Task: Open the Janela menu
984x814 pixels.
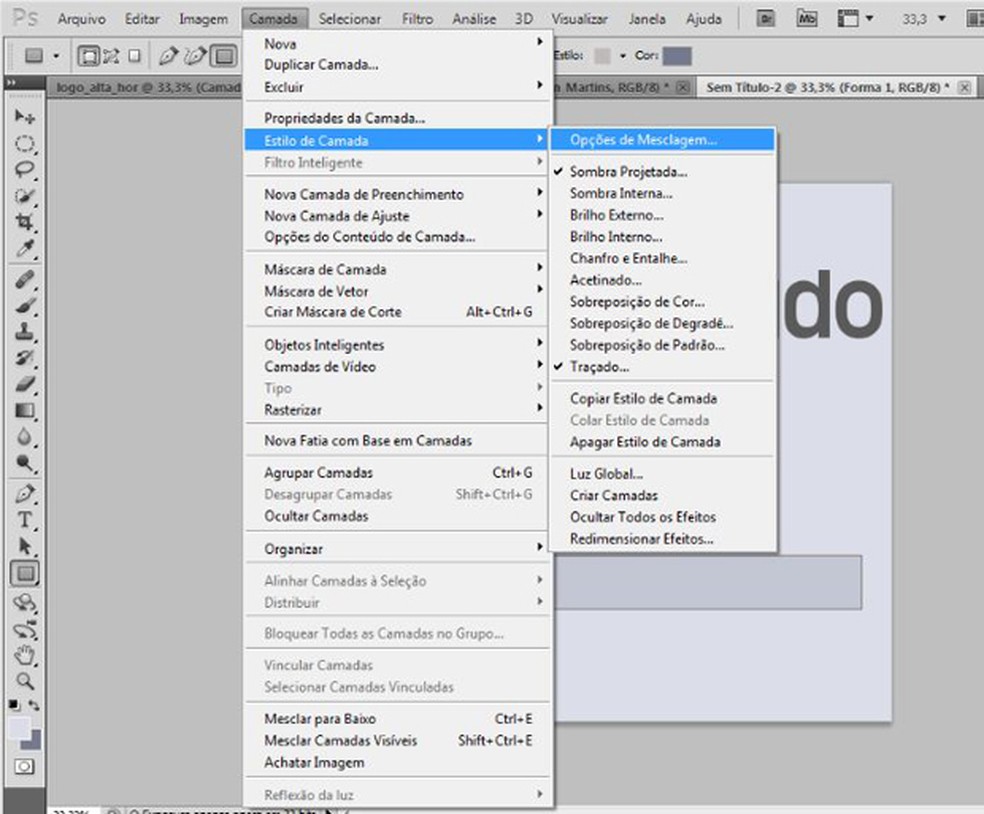Action: pos(647,19)
